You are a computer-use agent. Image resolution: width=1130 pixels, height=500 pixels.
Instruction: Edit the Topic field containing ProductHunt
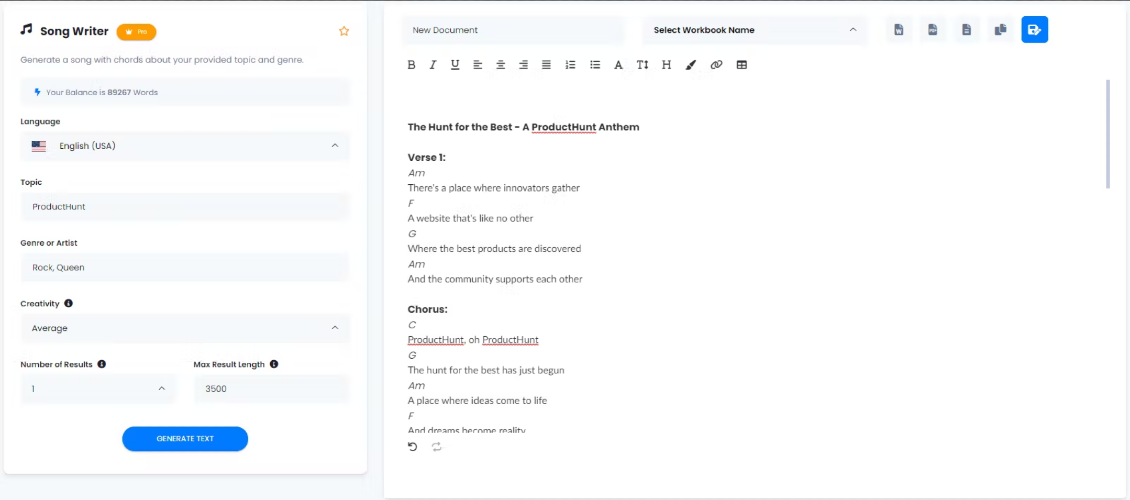[x=185, y=207]
